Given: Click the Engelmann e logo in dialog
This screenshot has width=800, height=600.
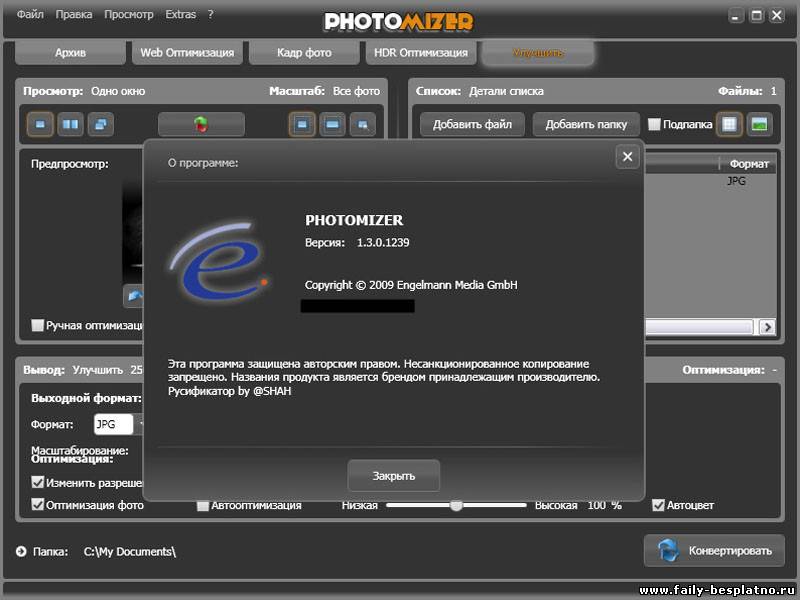Looking at the screenshot, I should 219,262.
